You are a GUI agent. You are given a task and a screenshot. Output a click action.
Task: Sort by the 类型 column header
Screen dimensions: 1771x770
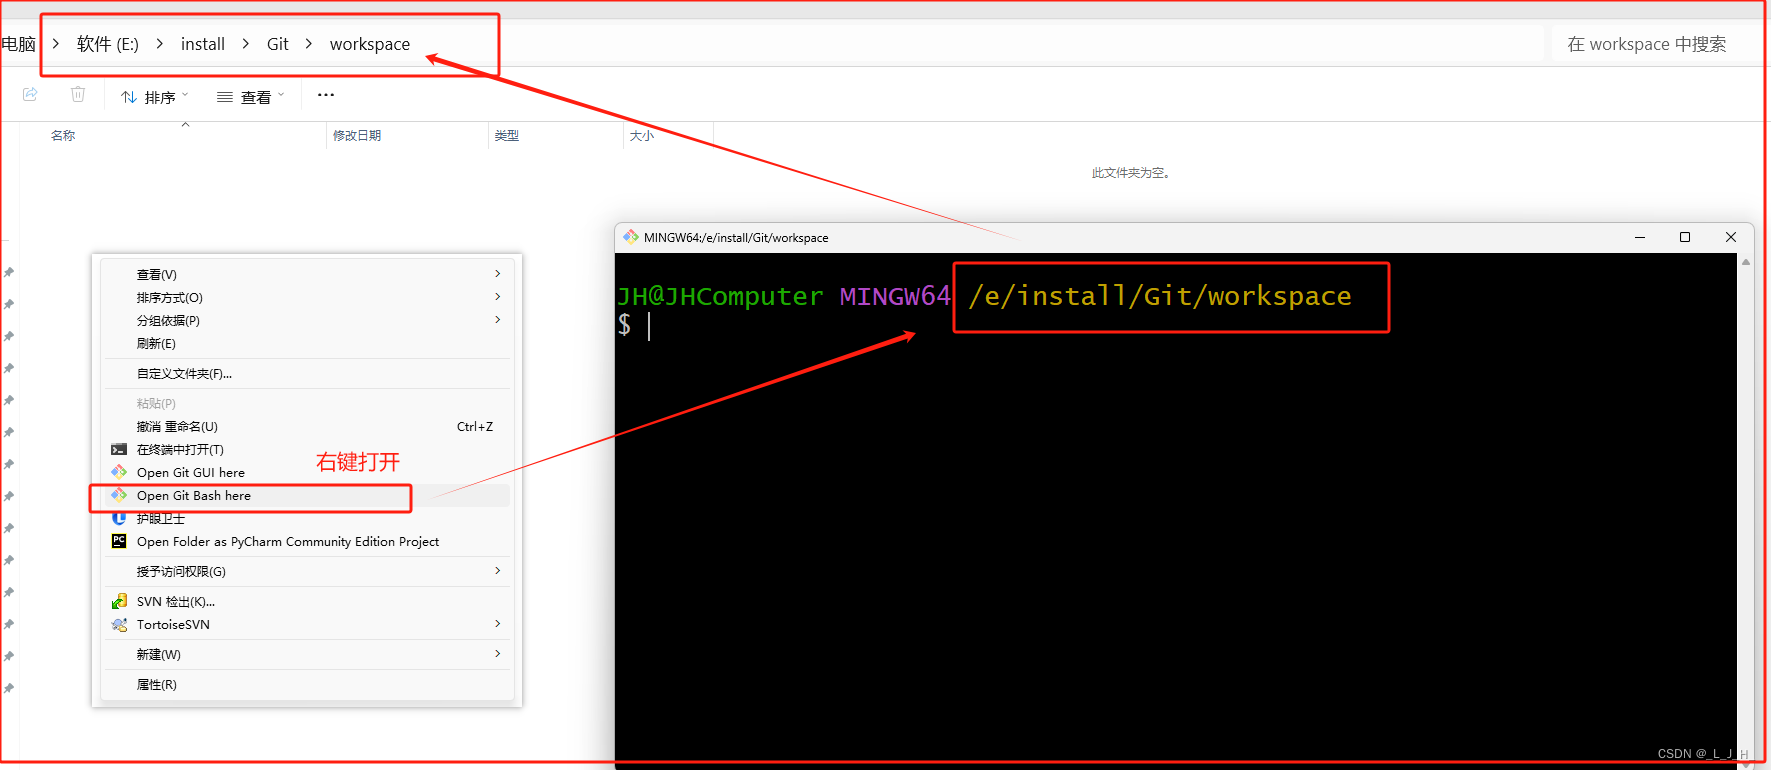click(507, 135)
